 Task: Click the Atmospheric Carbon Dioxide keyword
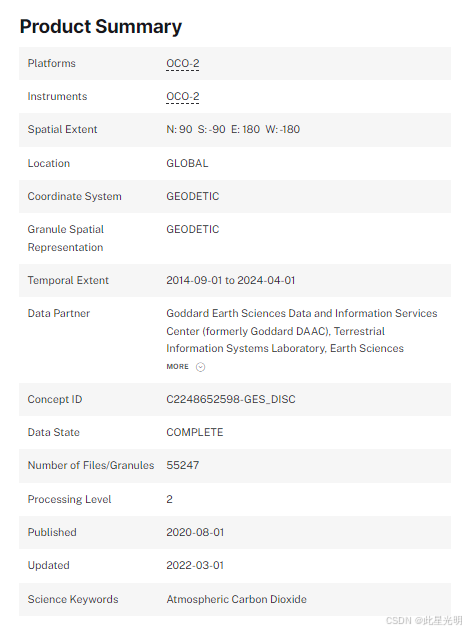point(237,599)
